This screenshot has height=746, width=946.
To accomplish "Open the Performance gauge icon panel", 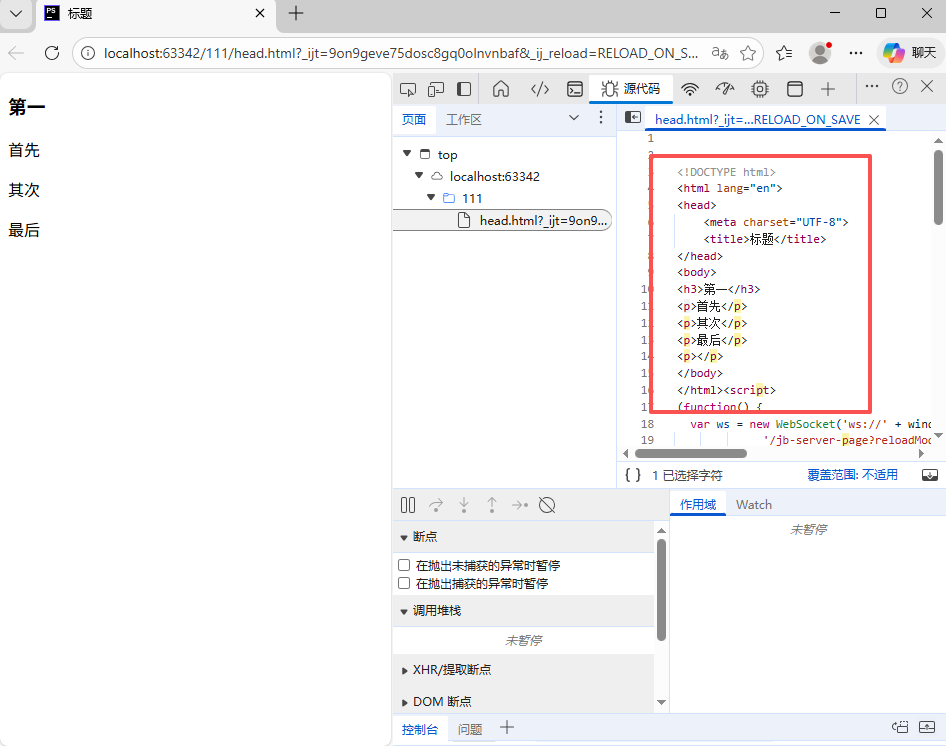I will point(725,89).
